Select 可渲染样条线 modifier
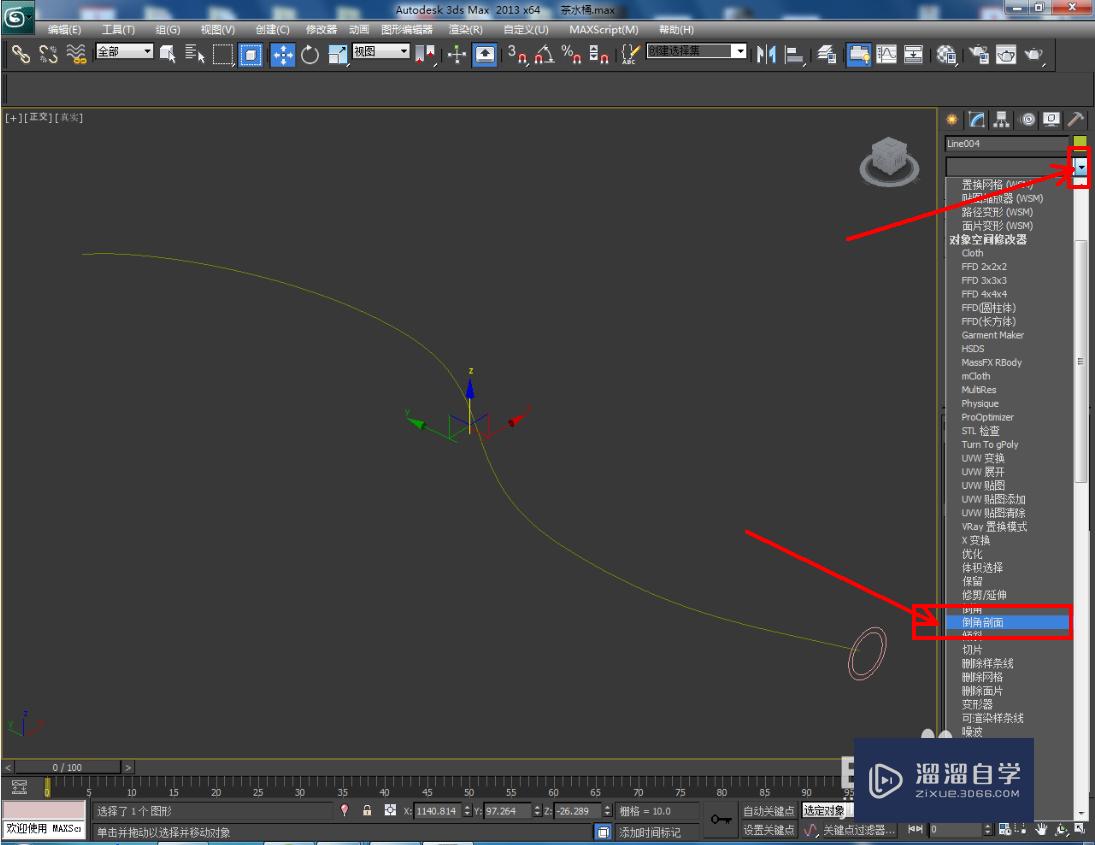 point(992,718)
